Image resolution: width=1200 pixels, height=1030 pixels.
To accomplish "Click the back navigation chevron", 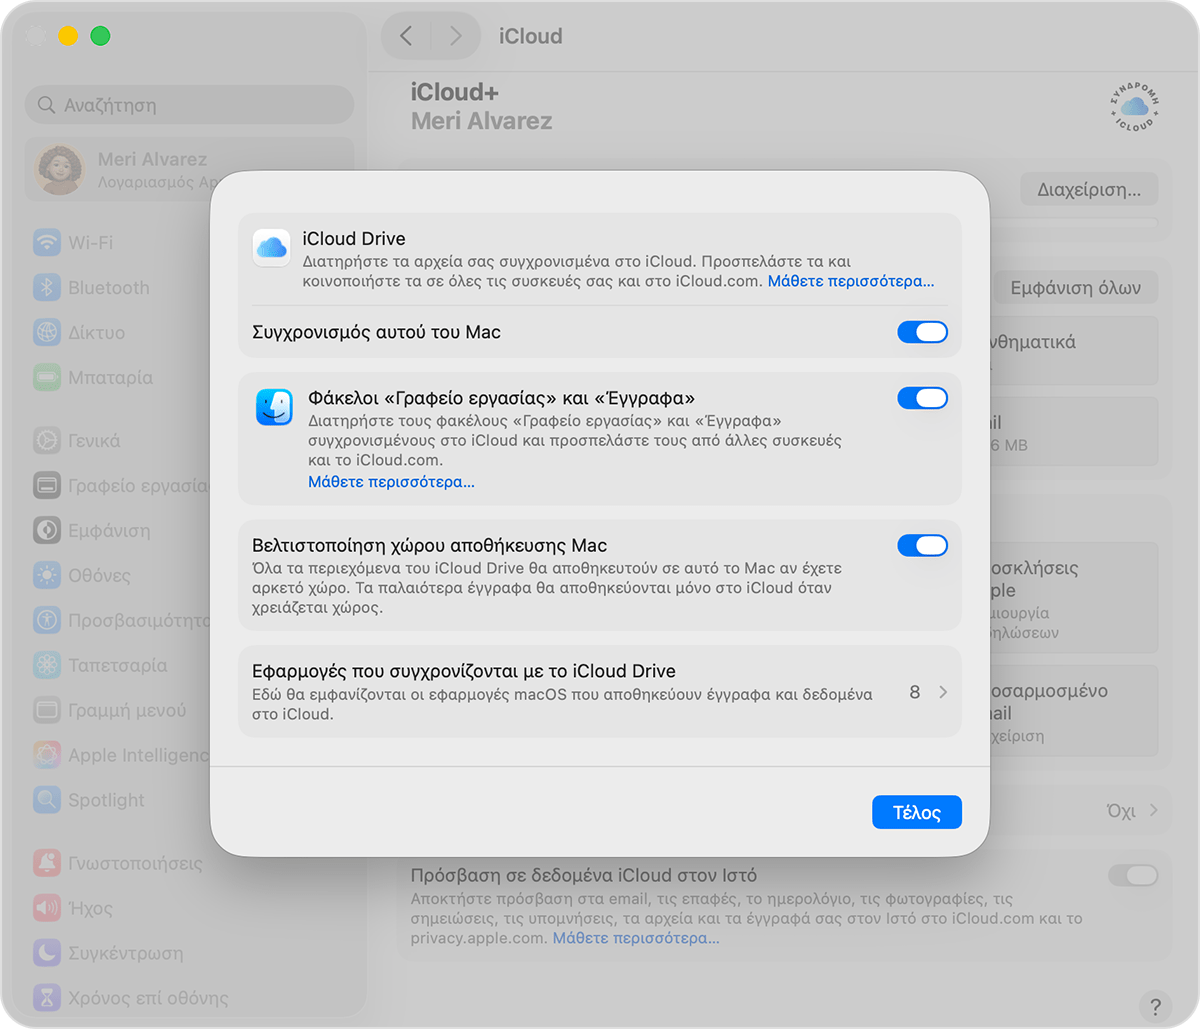I will (406, 35).
